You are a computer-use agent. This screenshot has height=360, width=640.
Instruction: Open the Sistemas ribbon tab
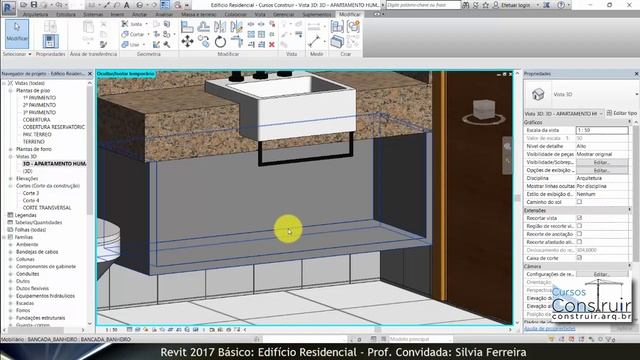pyautogui.click(x=93, y=14)
